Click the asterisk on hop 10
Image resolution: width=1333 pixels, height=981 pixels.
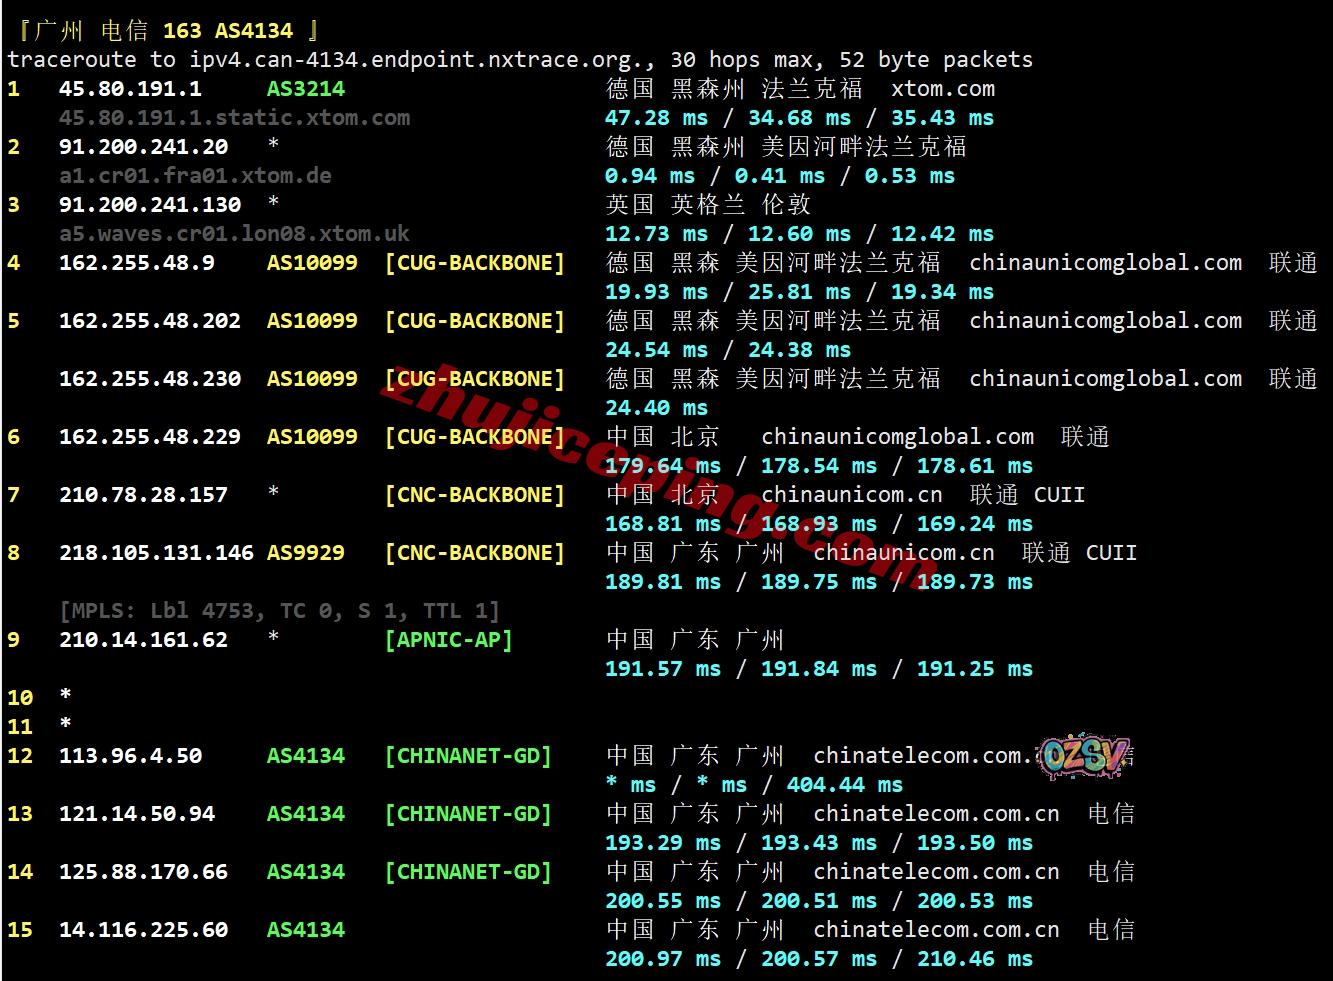click(65, 697)
